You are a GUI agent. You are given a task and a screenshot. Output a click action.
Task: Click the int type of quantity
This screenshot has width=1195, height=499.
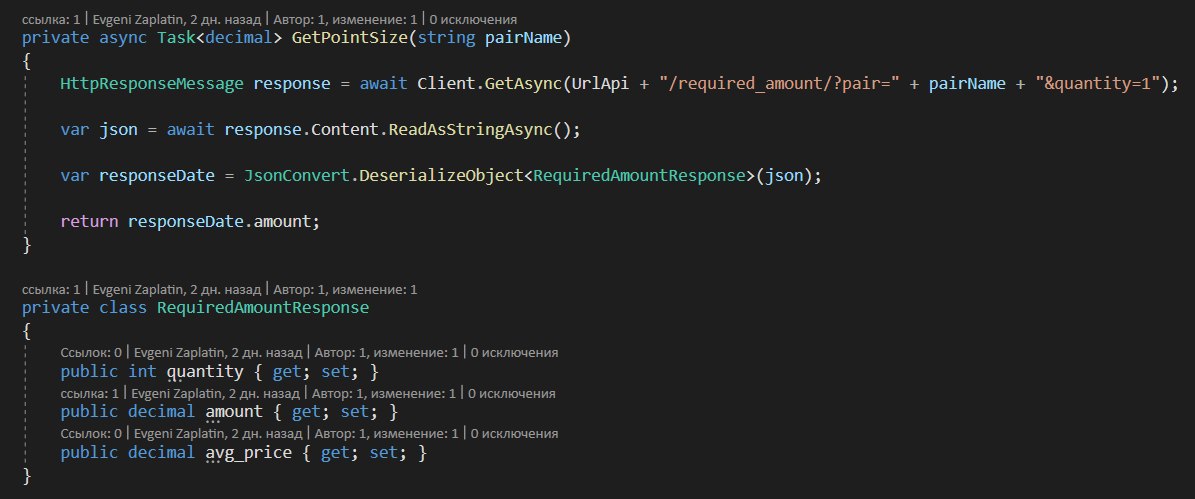click(x=143, y=372)
